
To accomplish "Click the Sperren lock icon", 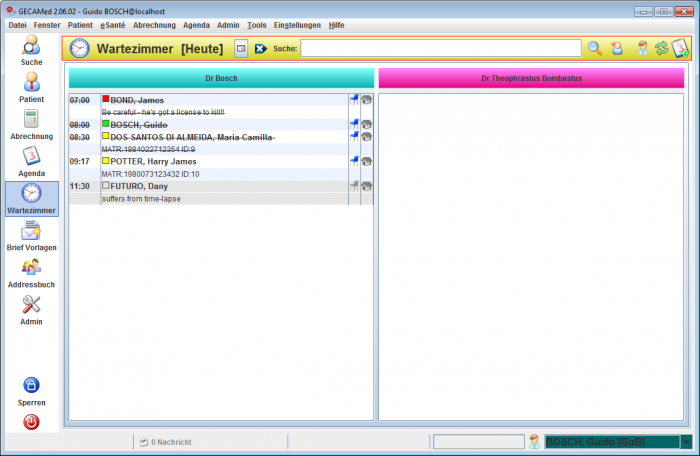I will coord(31,386).
